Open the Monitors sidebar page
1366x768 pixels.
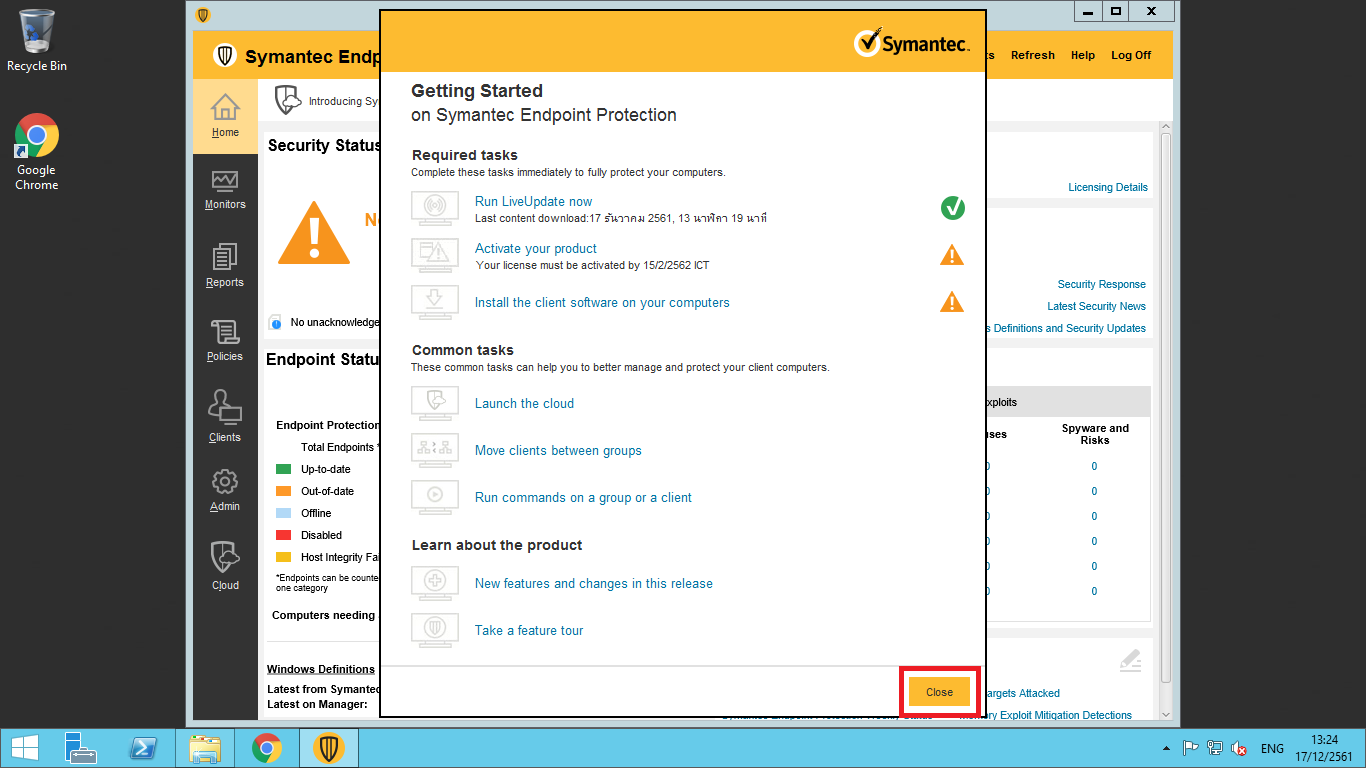pos(225,189)
